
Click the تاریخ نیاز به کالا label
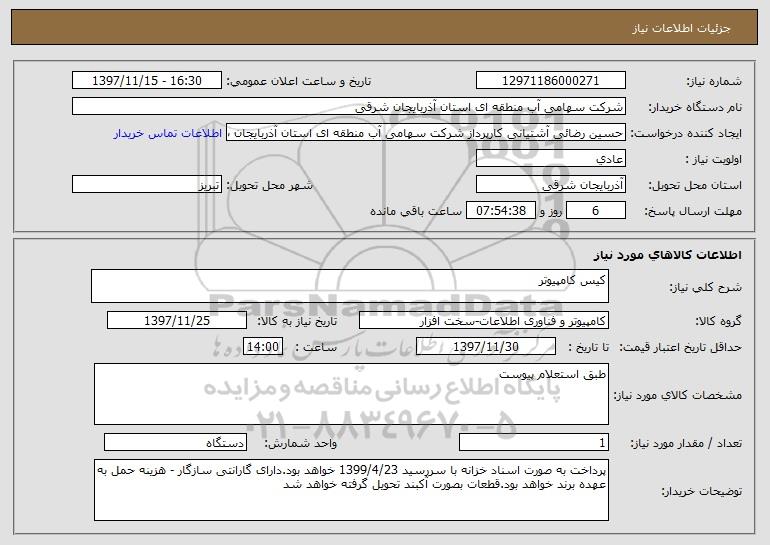(298, 322)
